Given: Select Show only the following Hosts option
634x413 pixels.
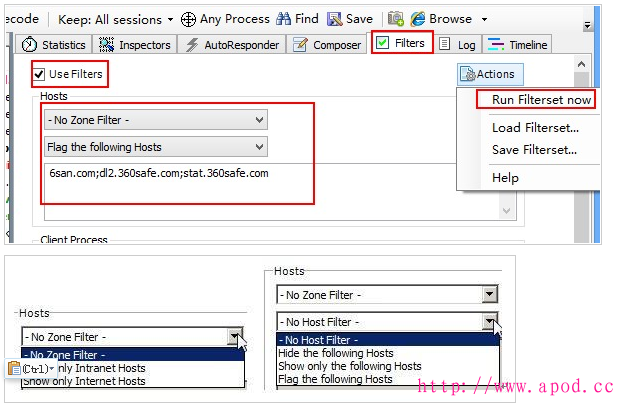Looking at the screenshot, I should click(x=348, y=366).
